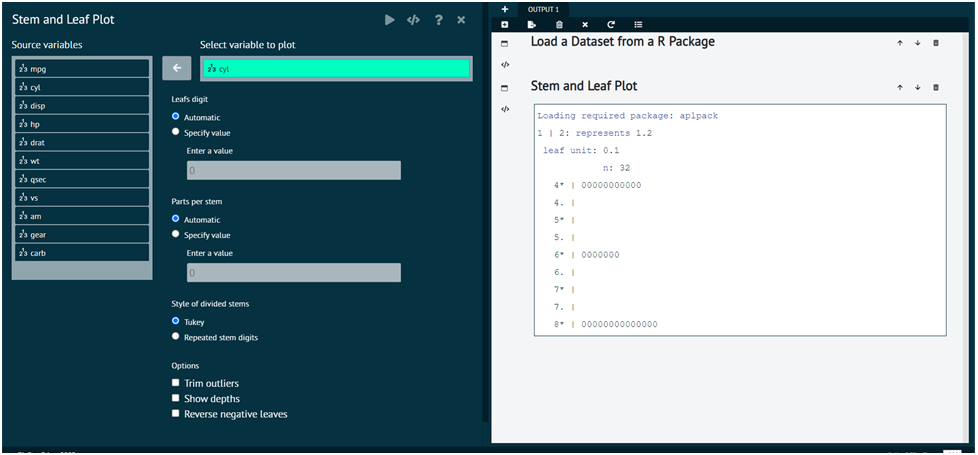This screenshot has width=978, height=455.
Task: Select cyl in the source variables list
Action: coord(82,87)
